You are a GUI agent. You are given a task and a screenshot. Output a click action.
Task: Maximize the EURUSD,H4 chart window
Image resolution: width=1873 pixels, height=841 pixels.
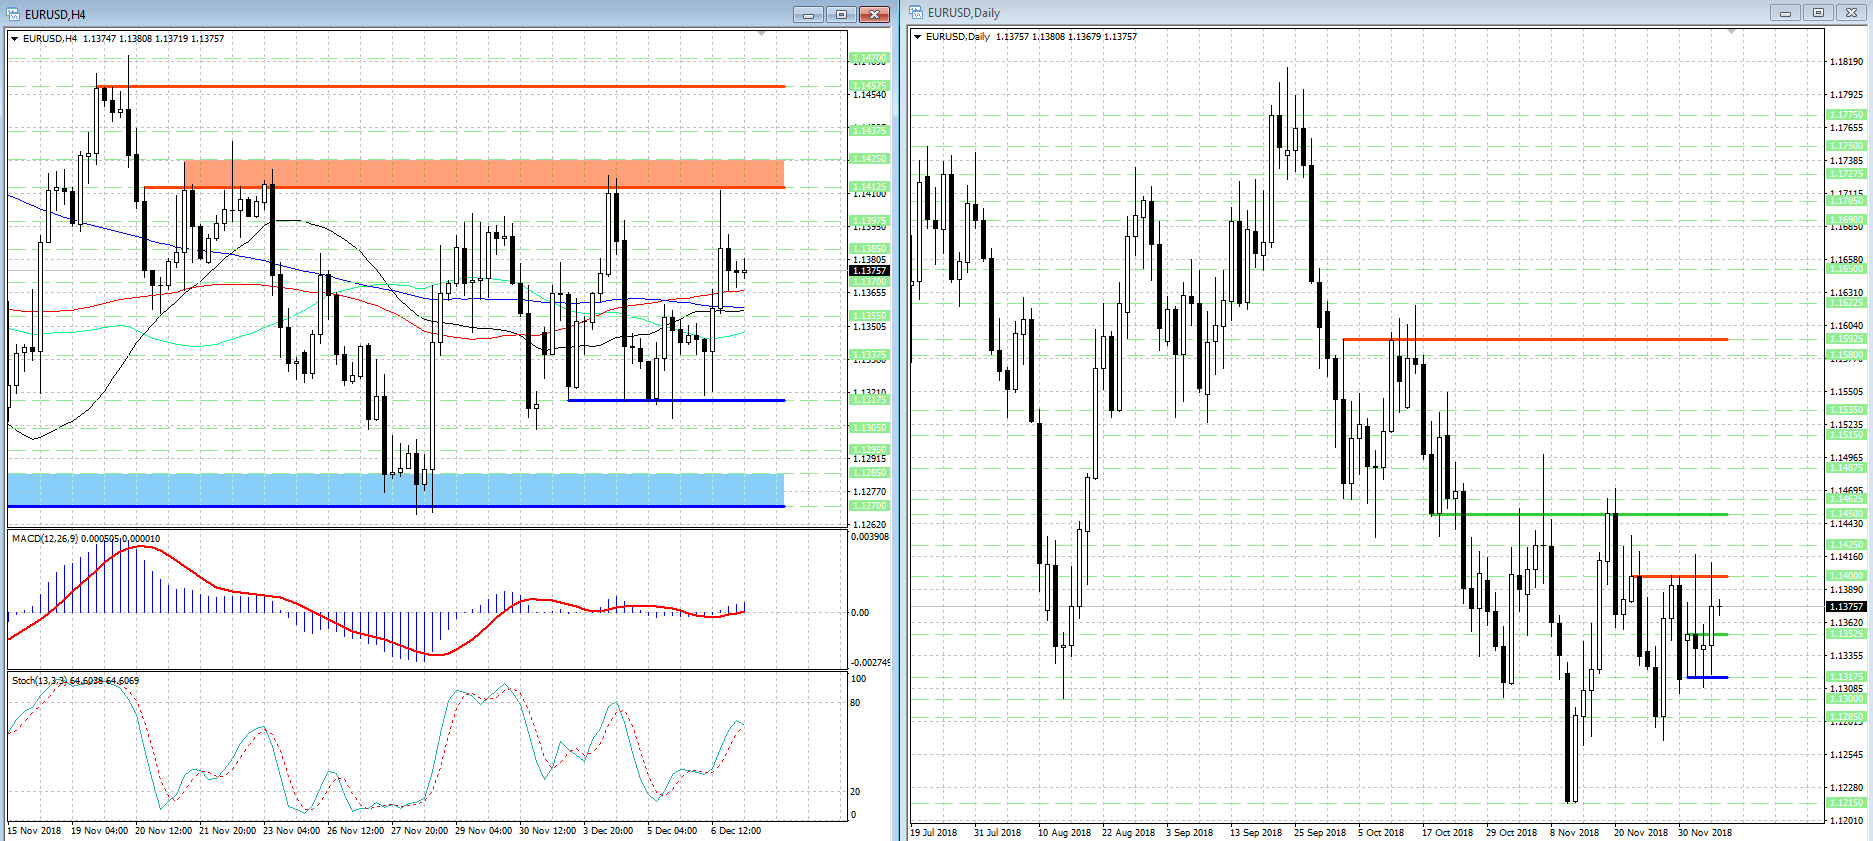[x=841, y=14]
